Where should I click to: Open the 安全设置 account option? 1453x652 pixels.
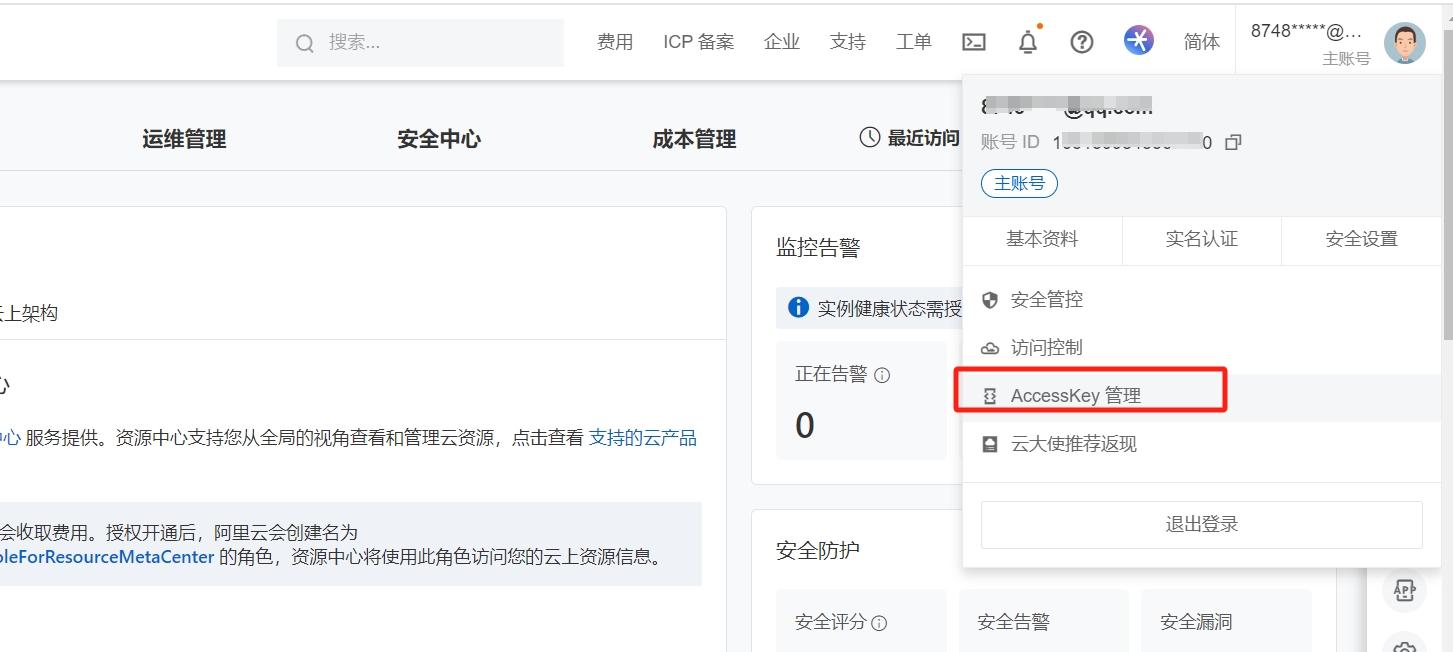coord(1361,239)
